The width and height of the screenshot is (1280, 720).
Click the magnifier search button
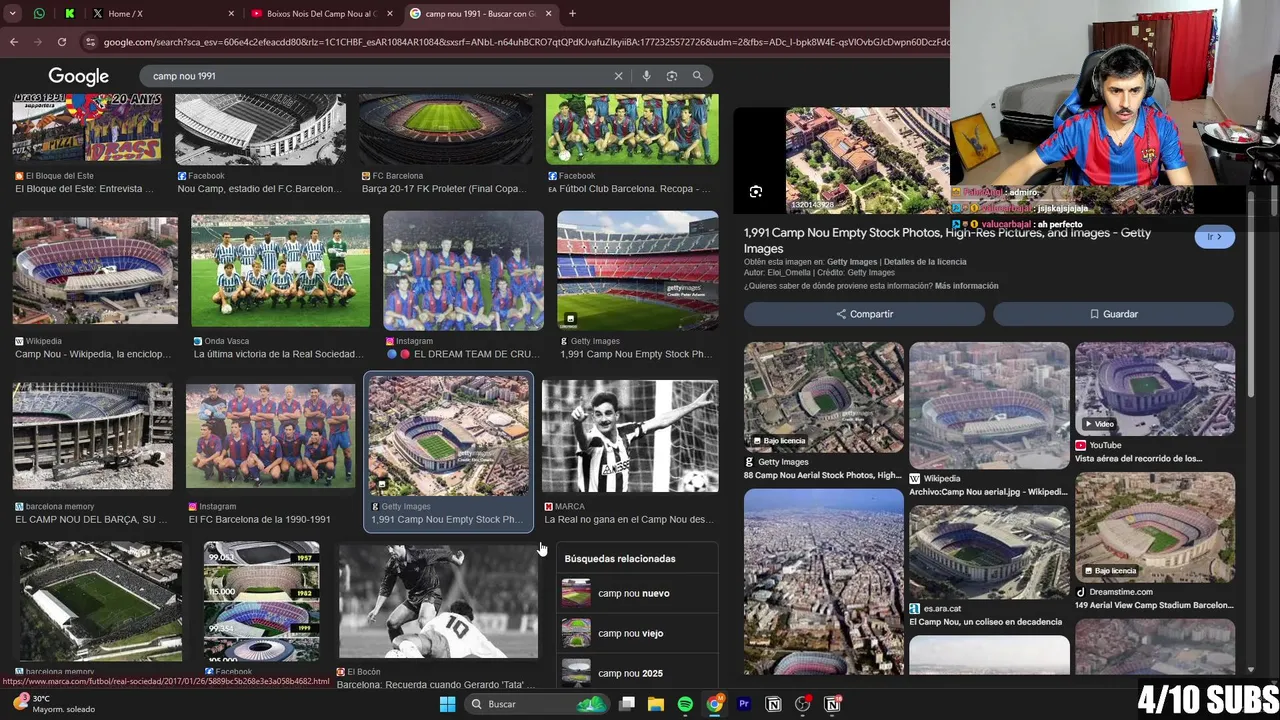click(698, 76)
